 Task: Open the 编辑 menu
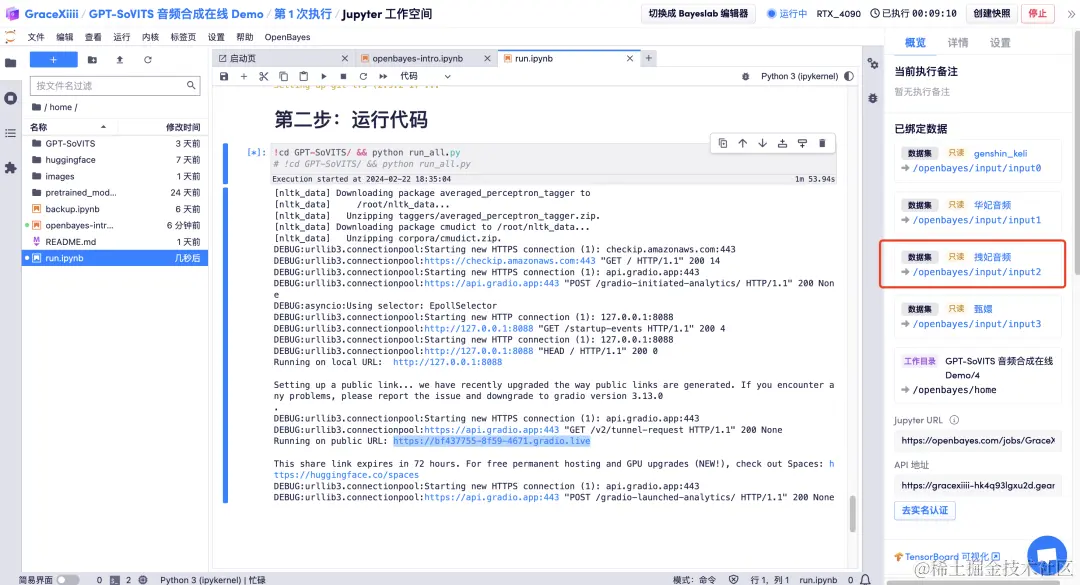click(x=64, y=37)
